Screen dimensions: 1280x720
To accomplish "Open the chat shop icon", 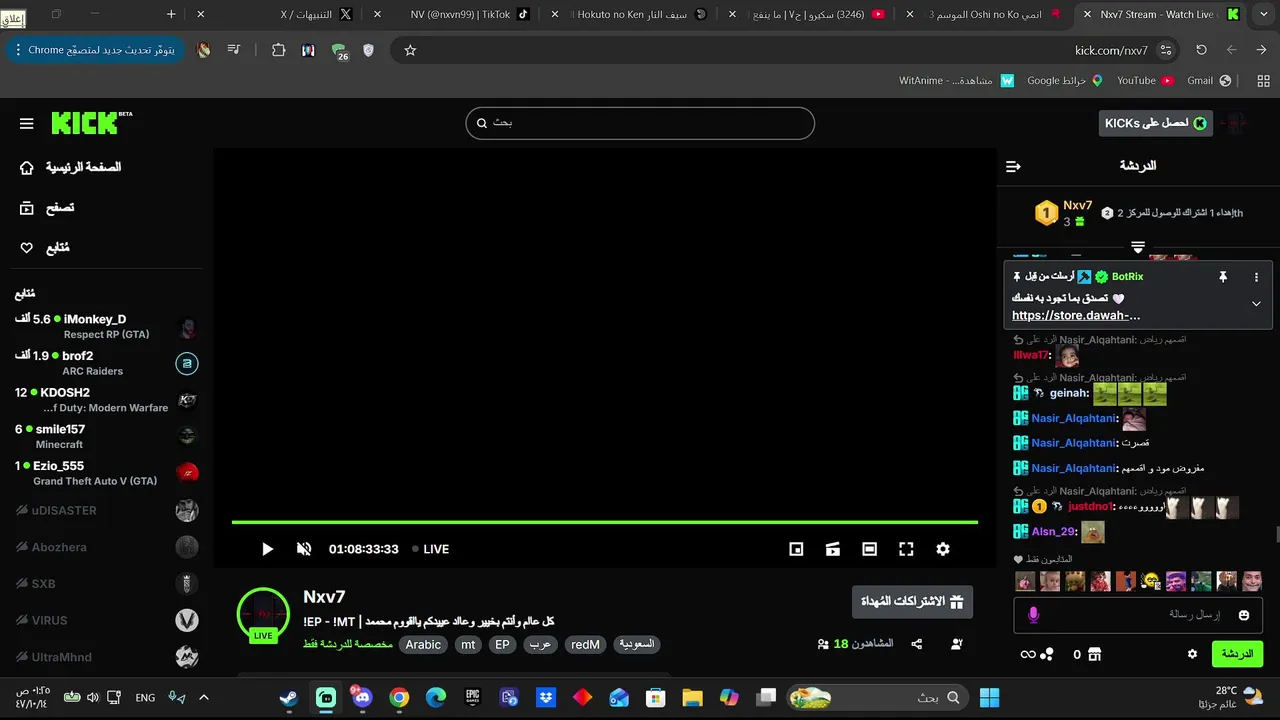I will (x=1095, y=654).
